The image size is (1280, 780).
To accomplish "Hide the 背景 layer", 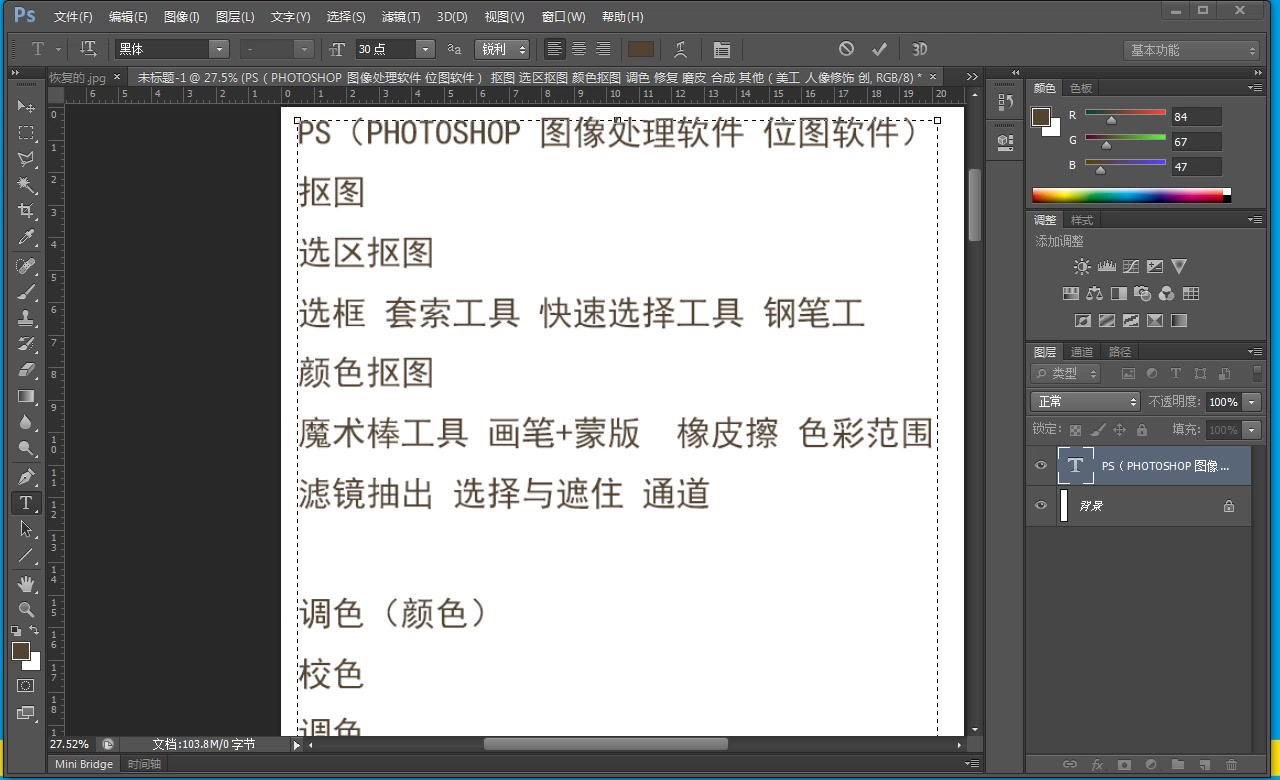I will (1041, 506).
